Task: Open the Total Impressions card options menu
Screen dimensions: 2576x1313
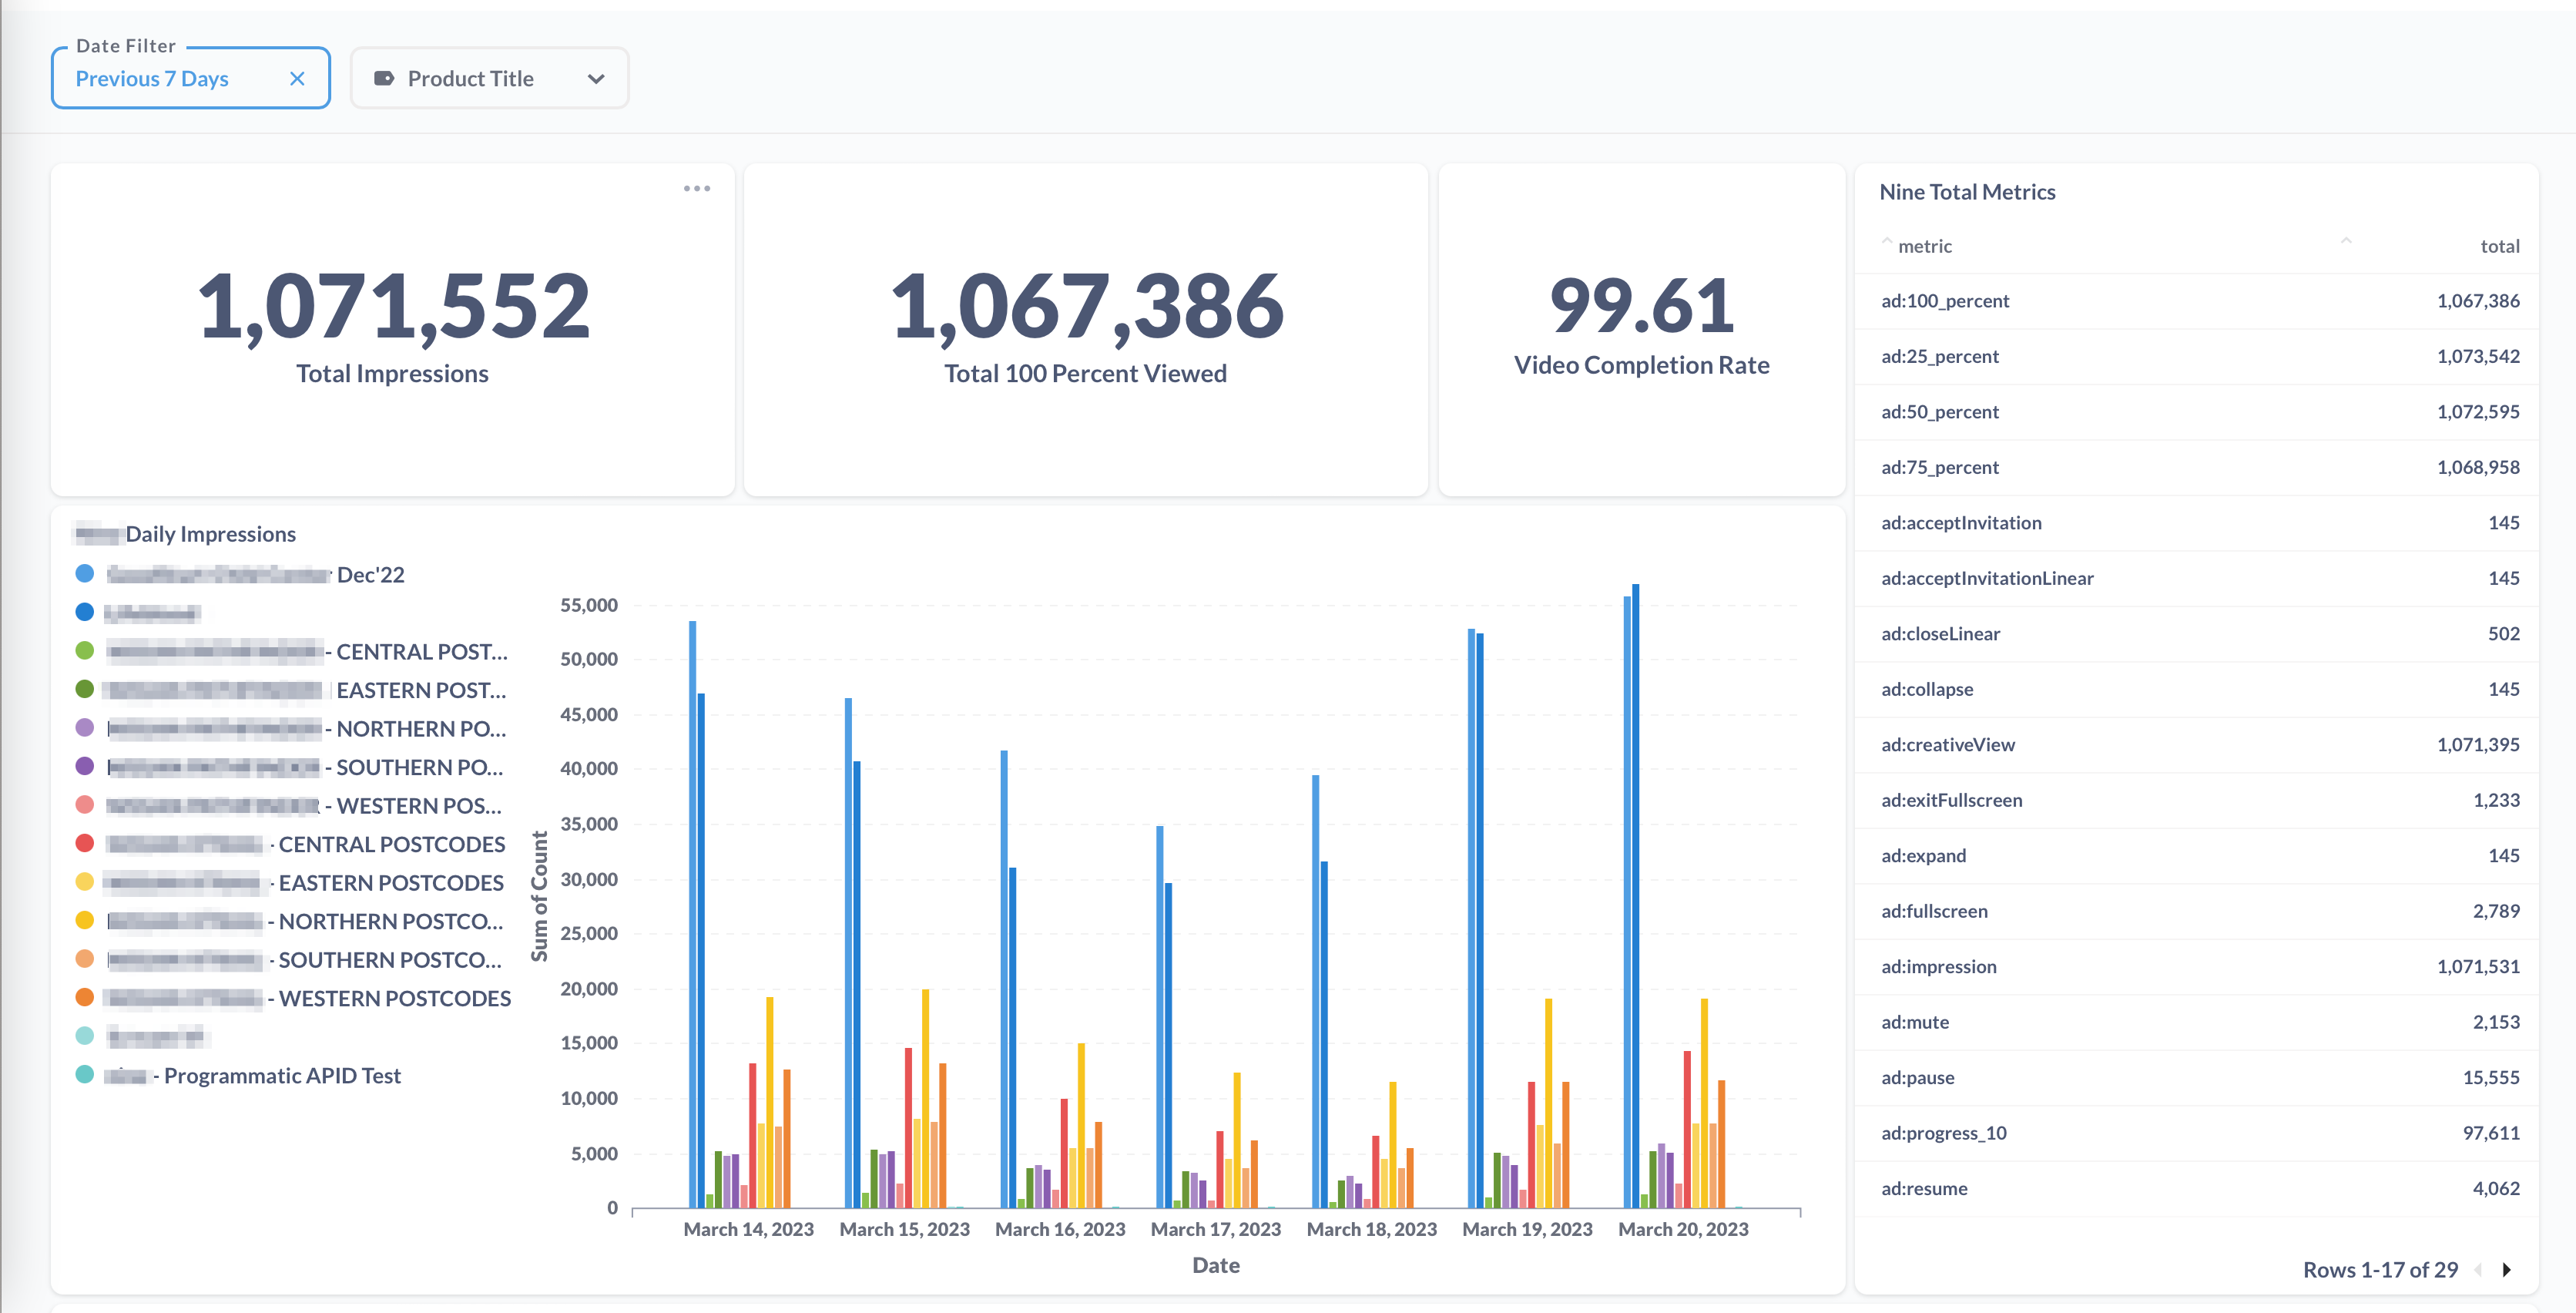Action: [696, 189]
